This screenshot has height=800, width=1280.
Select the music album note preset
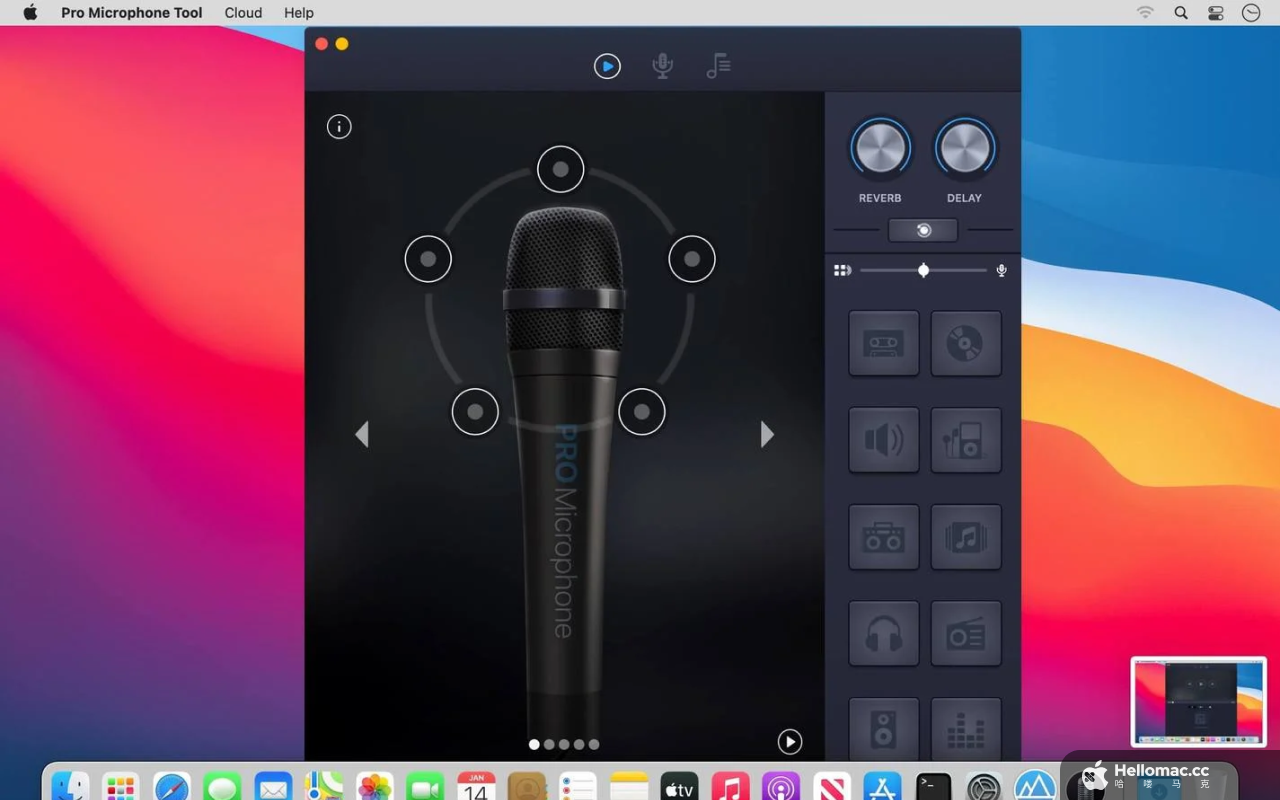(966, 537)
